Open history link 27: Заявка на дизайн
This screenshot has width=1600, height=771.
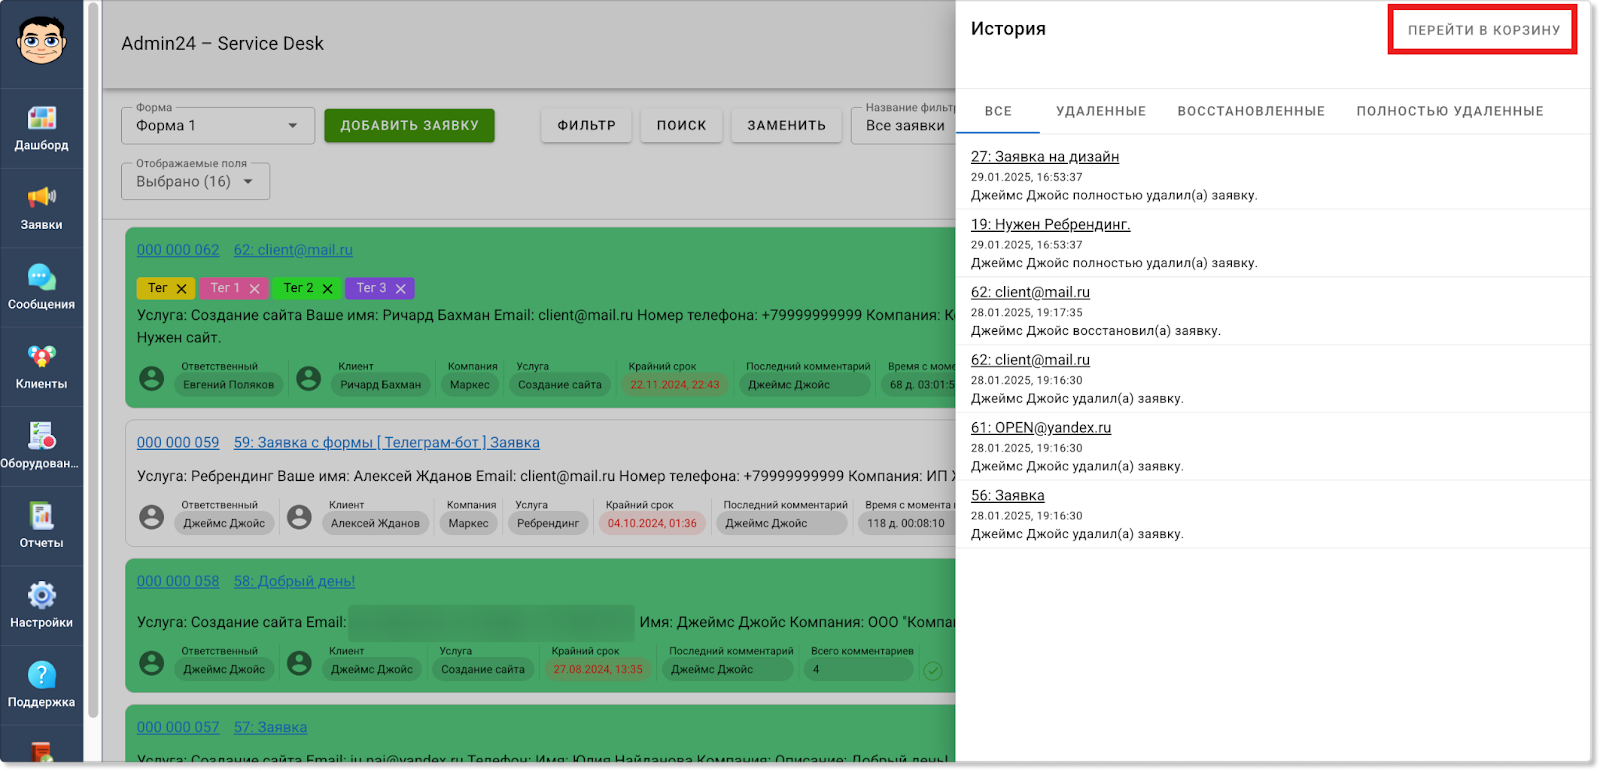pyautogui.click(x=1044, y=157)
